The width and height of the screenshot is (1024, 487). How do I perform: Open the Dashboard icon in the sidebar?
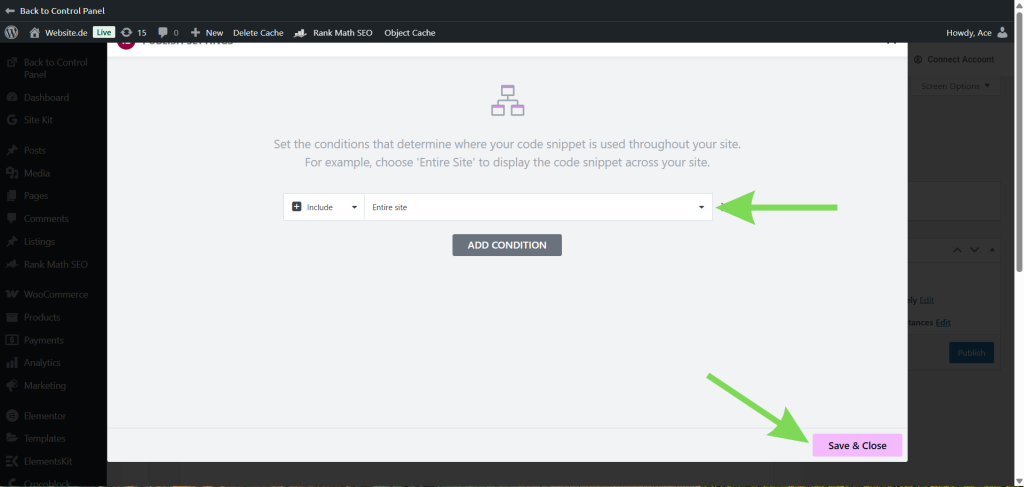tap(12, 97)
